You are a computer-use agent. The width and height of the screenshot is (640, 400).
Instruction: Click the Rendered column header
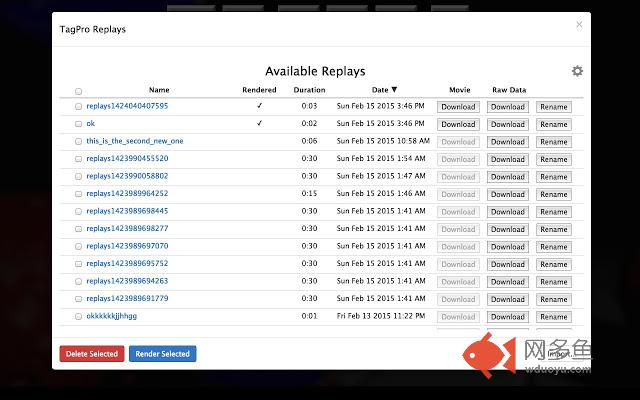259,90
